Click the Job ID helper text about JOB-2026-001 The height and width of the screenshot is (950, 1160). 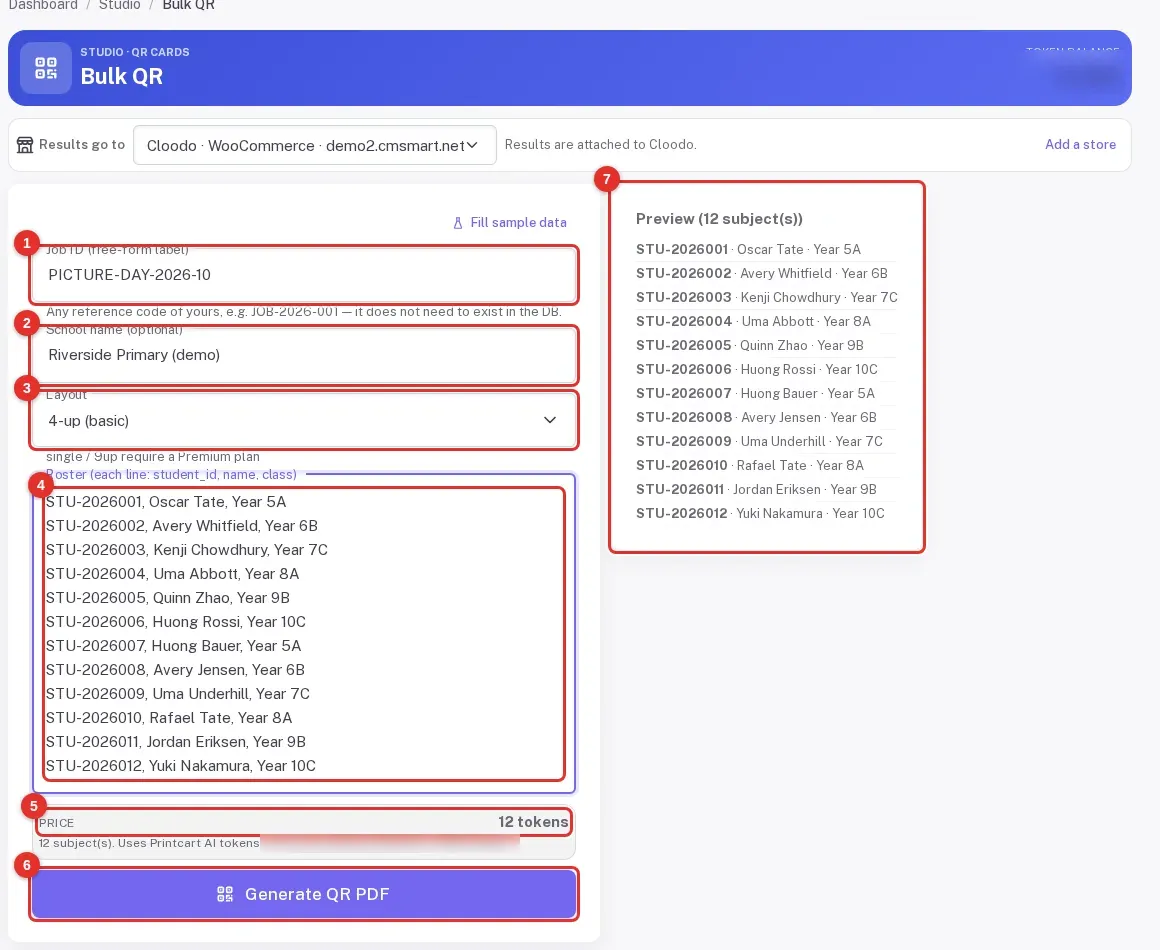[303, 311]
